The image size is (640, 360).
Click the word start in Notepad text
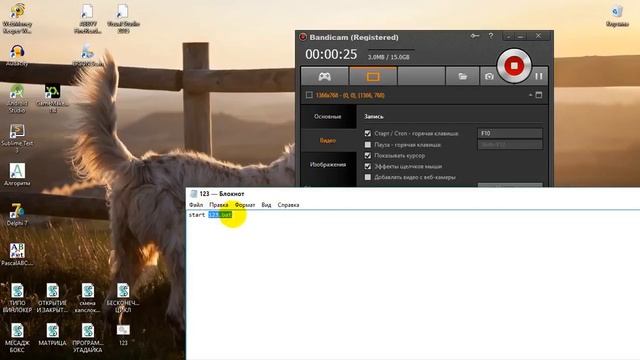(x=197, y=215)
